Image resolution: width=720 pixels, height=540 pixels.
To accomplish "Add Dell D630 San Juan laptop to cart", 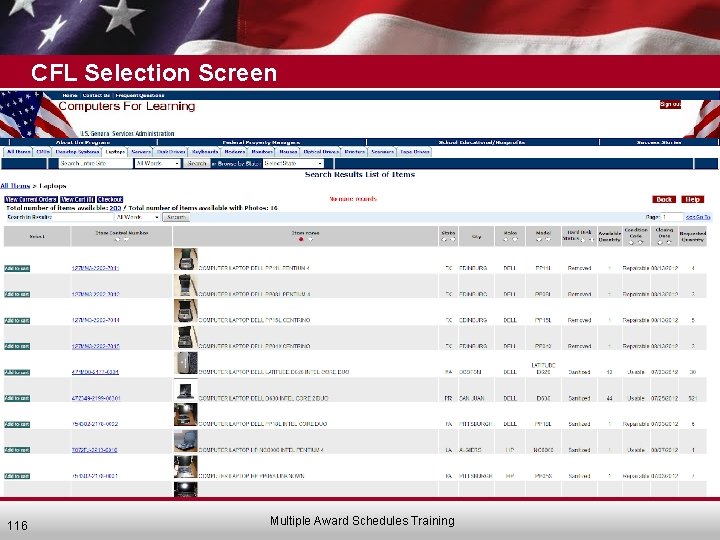I will click(x=17, y=398).
